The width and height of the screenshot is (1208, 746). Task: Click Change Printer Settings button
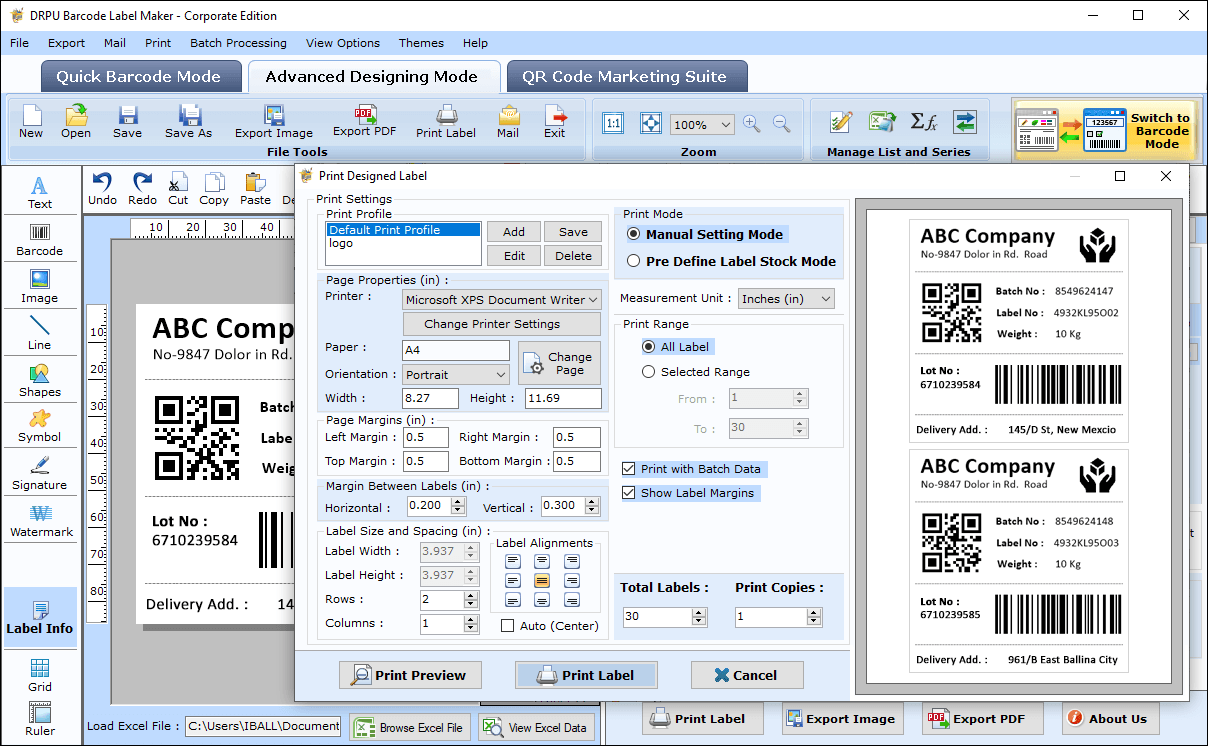502,324
